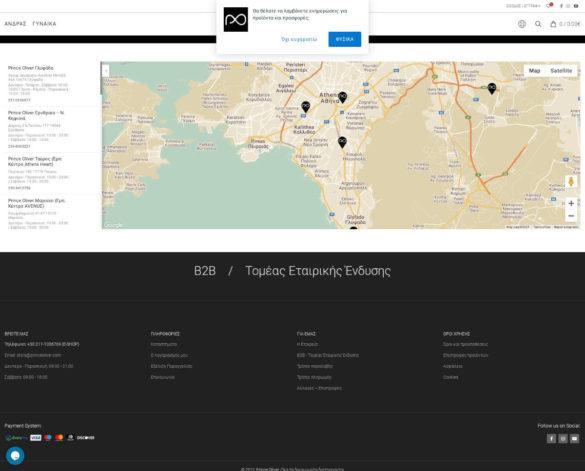The width and height of the screenshot is (585, 471).
Task: Open Επικοινωνία link in footer
Action: pyautogui.click(x=163, y=377)
